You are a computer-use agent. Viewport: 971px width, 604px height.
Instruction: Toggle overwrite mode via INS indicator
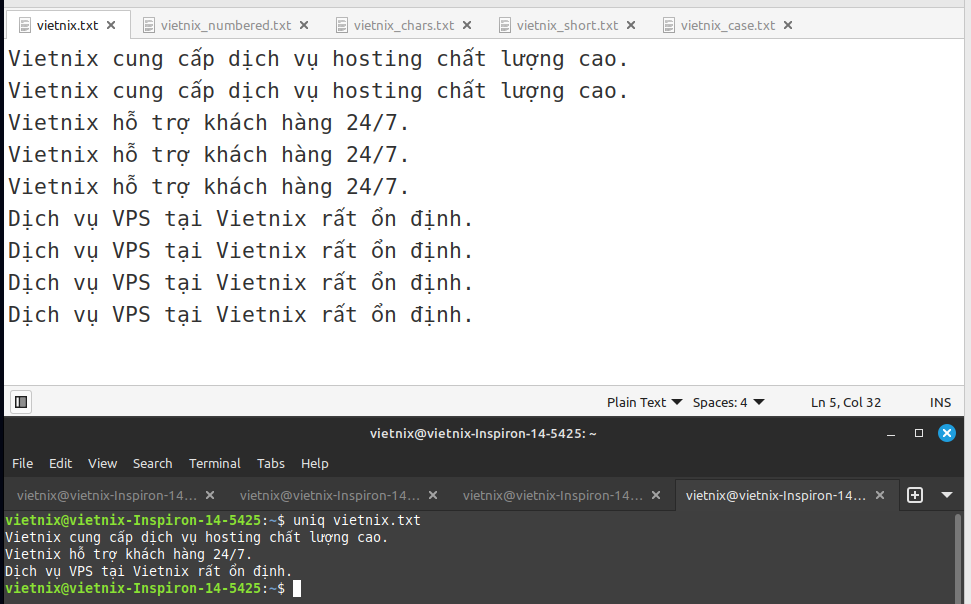coord(940,402)
